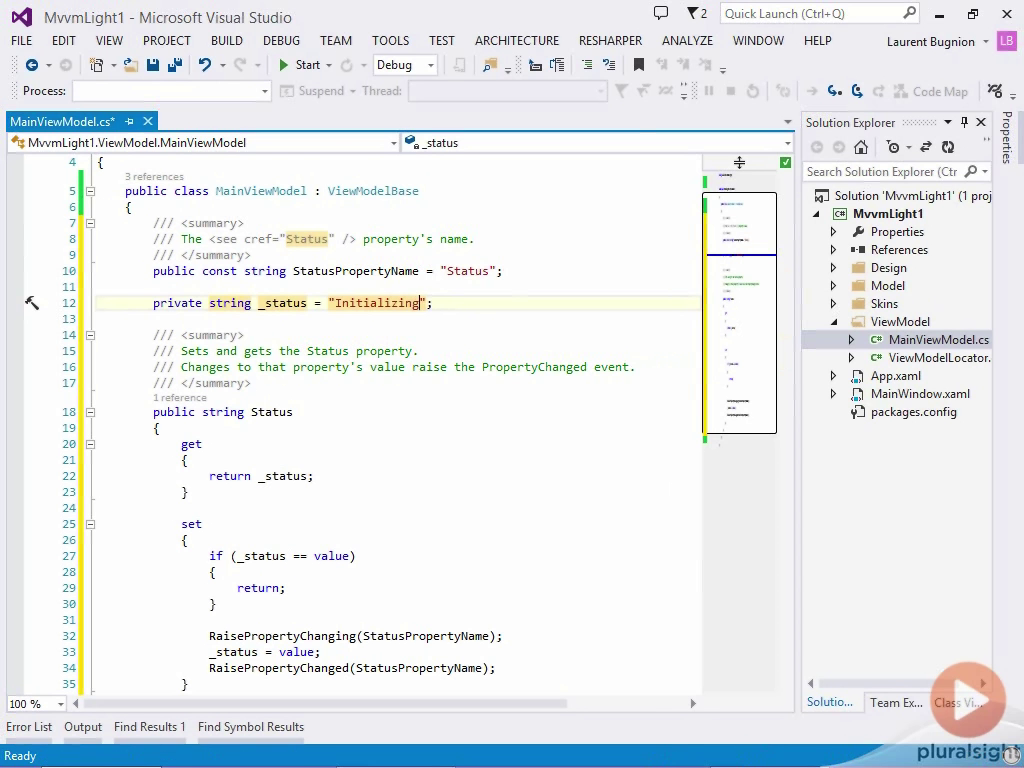1024x768 pixels.
Task: Open the BUILD menu
Action: [227, 40]
